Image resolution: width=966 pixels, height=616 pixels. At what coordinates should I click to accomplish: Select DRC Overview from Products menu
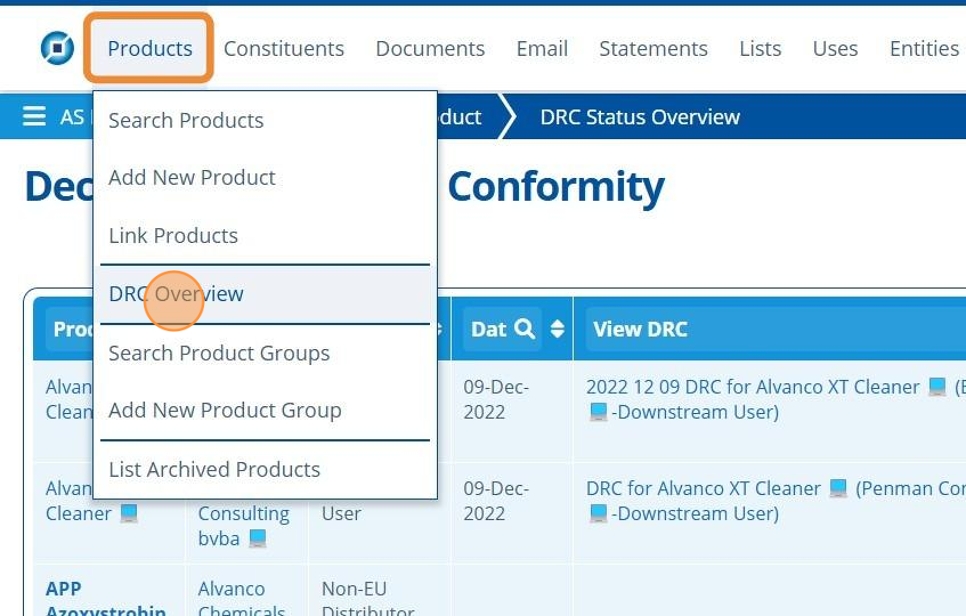pyautogui.click(x=176, y=294)
